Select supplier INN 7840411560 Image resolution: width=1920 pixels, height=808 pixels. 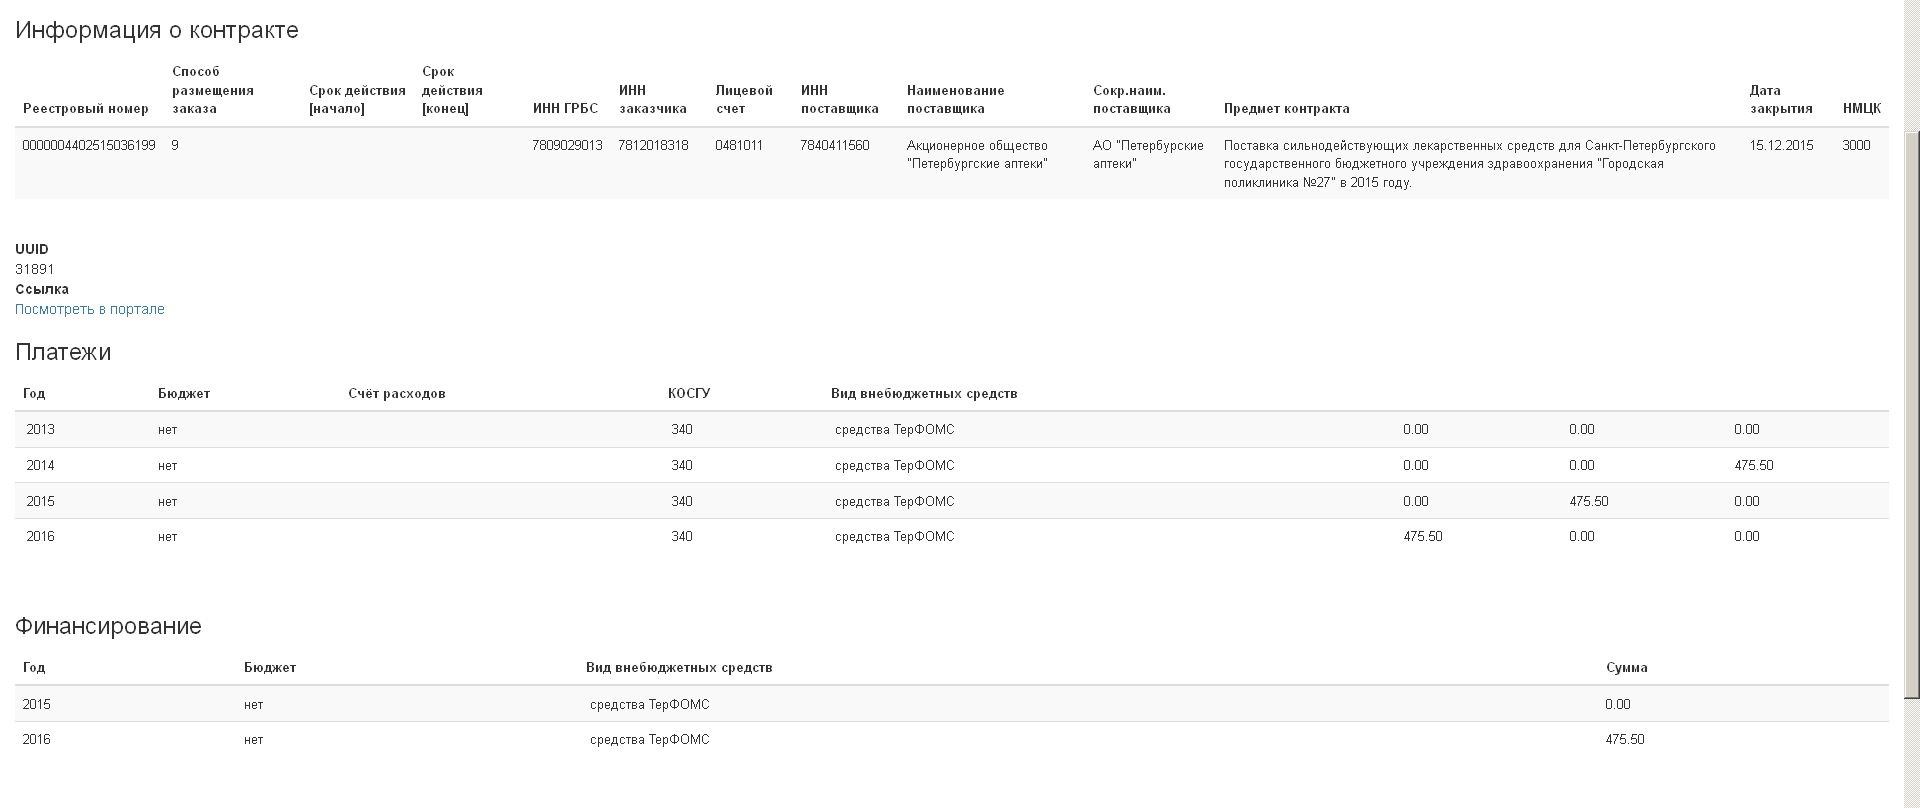coord(835,145)
